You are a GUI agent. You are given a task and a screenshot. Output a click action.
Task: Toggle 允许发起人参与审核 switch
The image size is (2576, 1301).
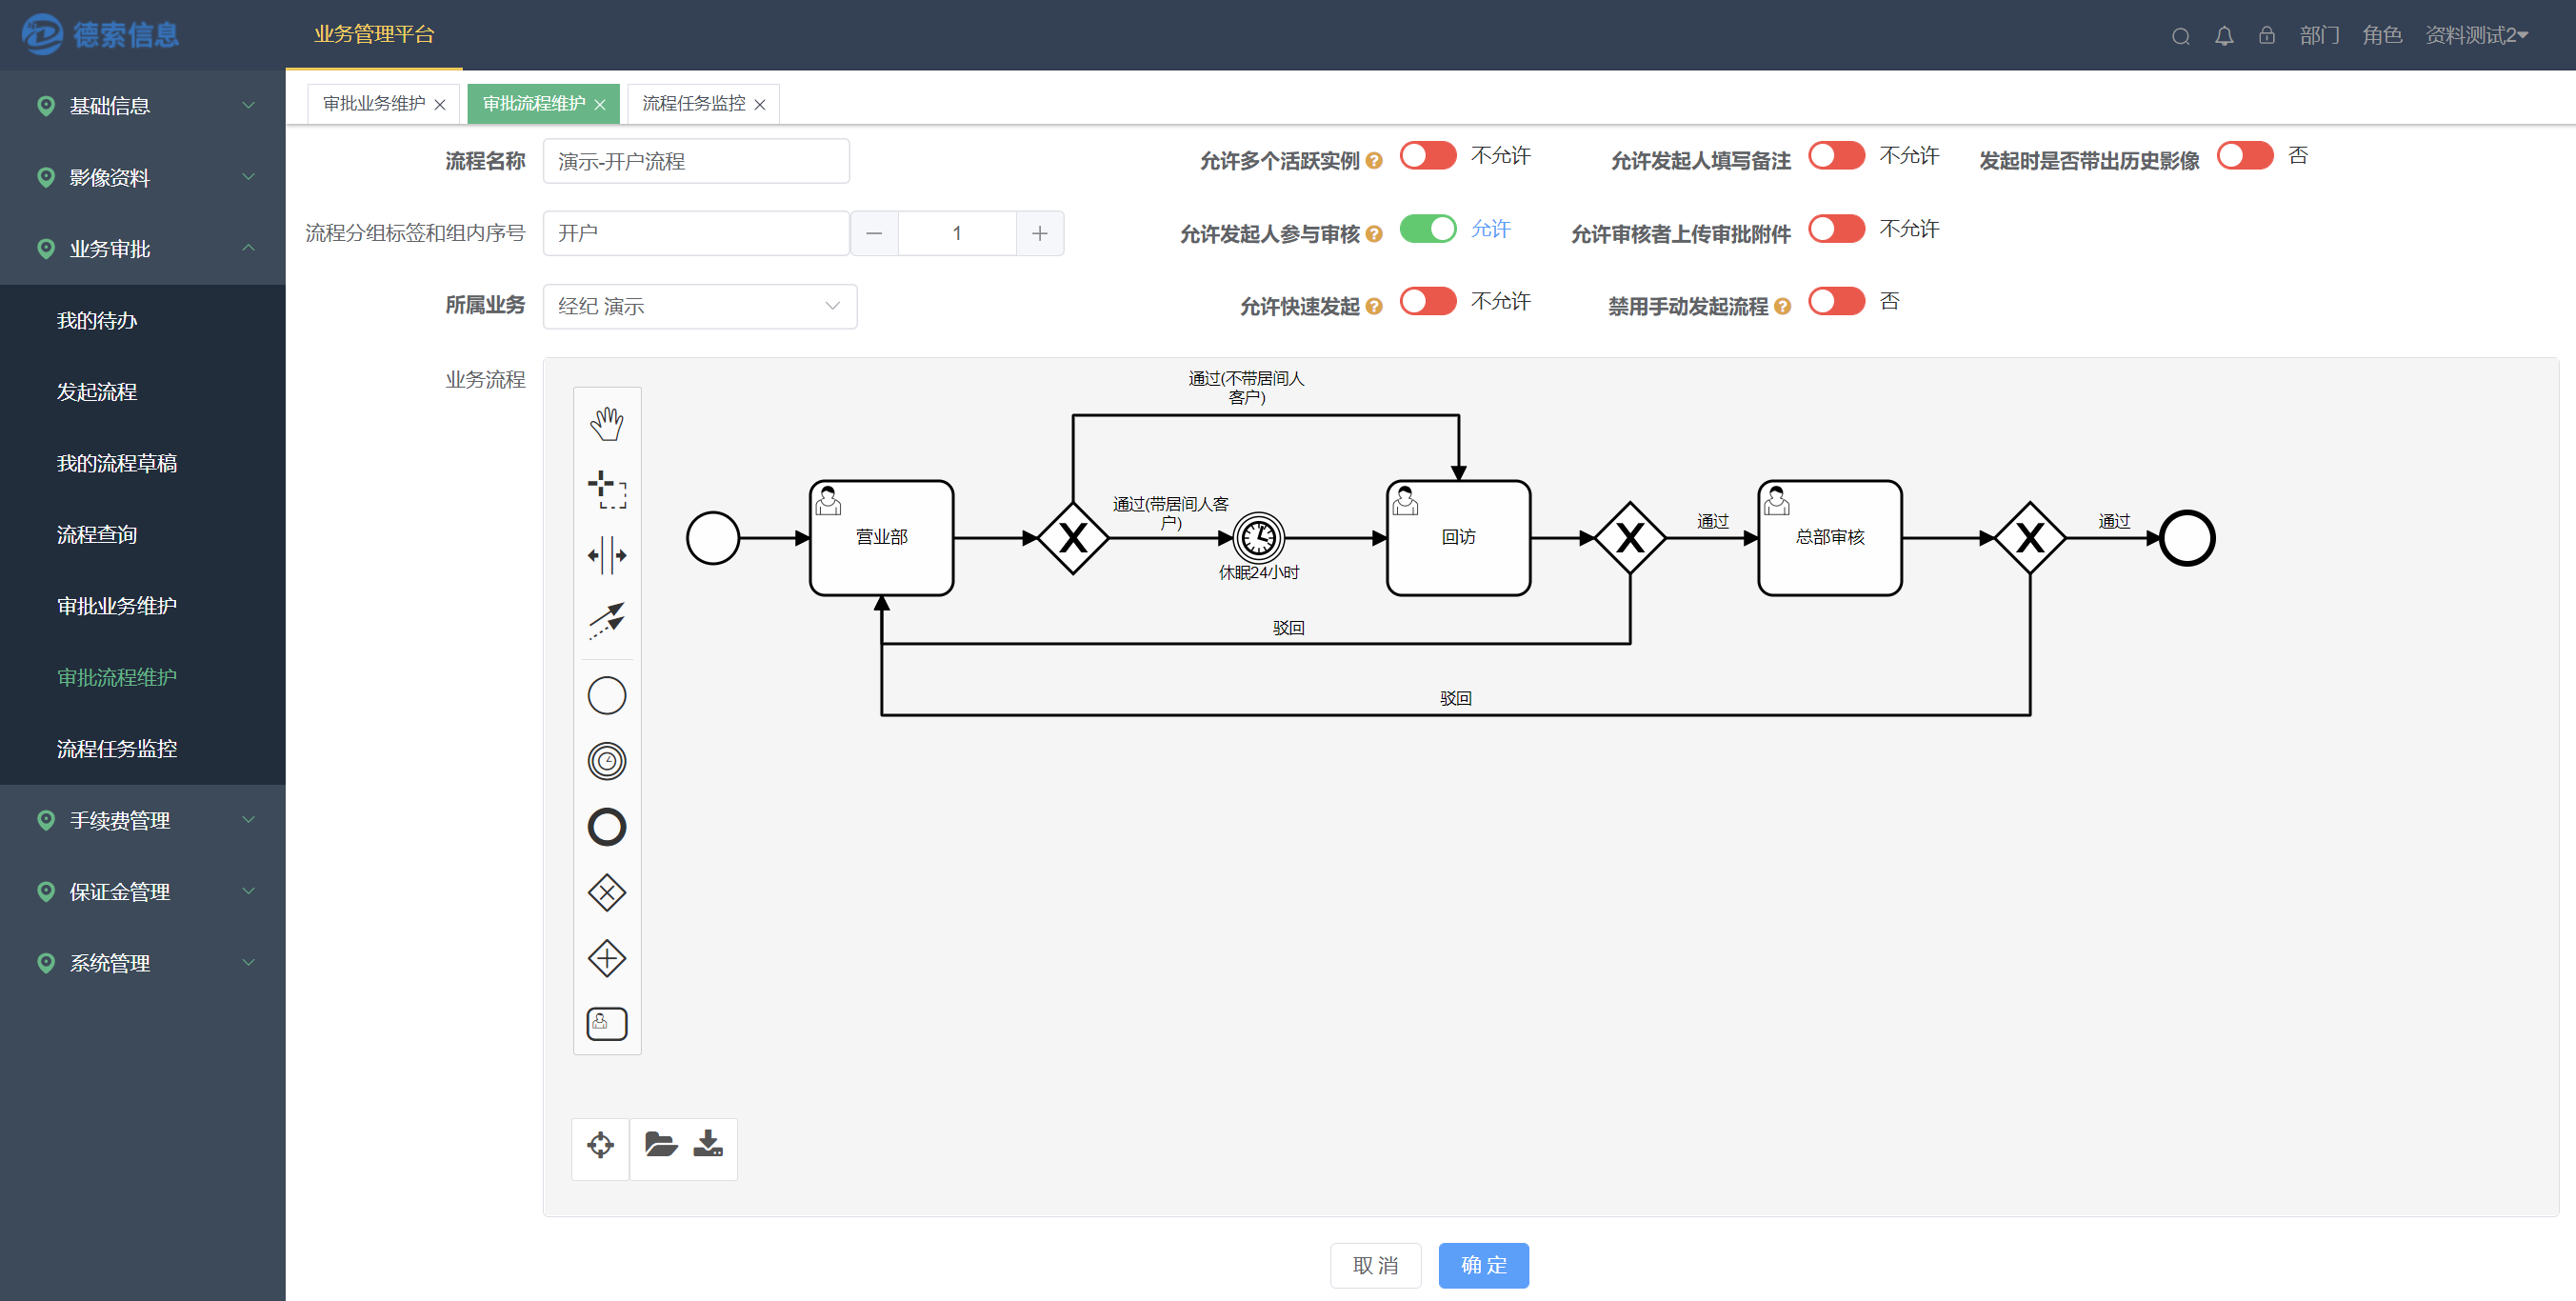(x=1427, y=229)
